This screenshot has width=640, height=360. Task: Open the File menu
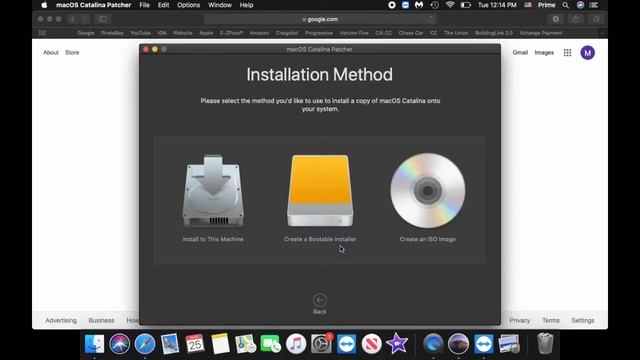tap(144, 5)
